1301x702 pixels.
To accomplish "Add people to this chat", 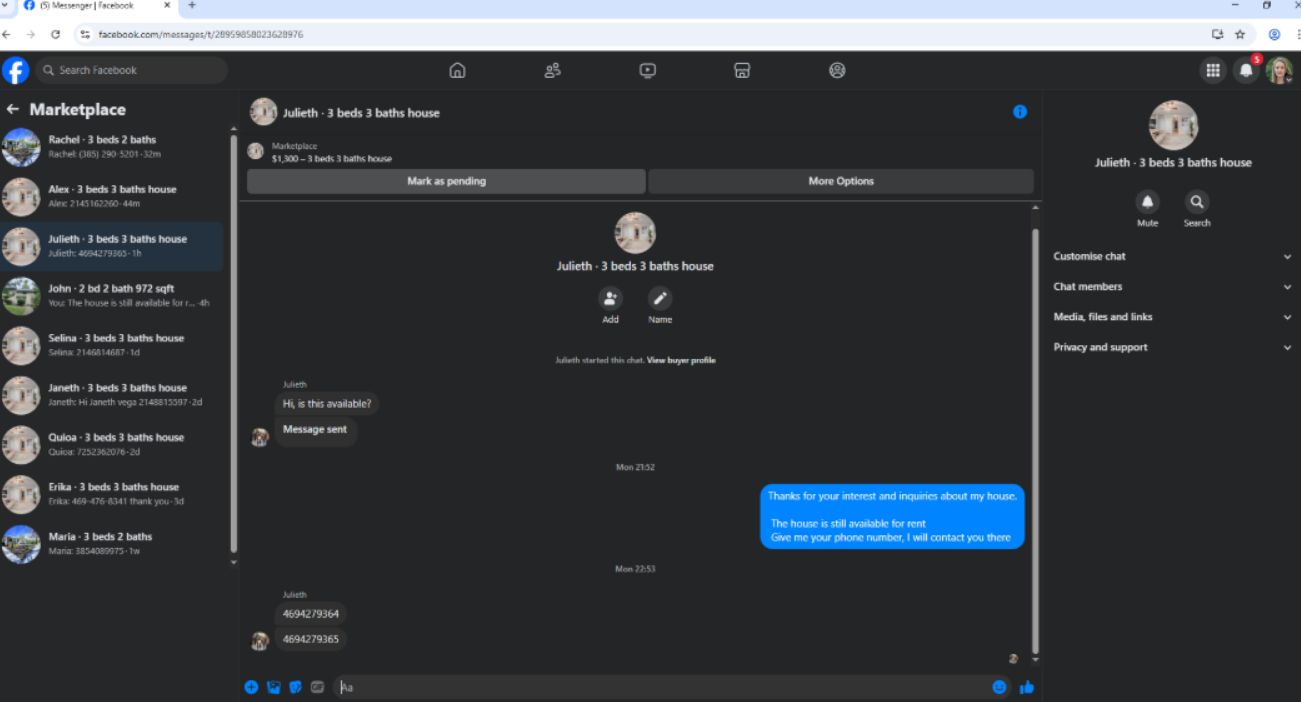I will (x=610, y=298).
